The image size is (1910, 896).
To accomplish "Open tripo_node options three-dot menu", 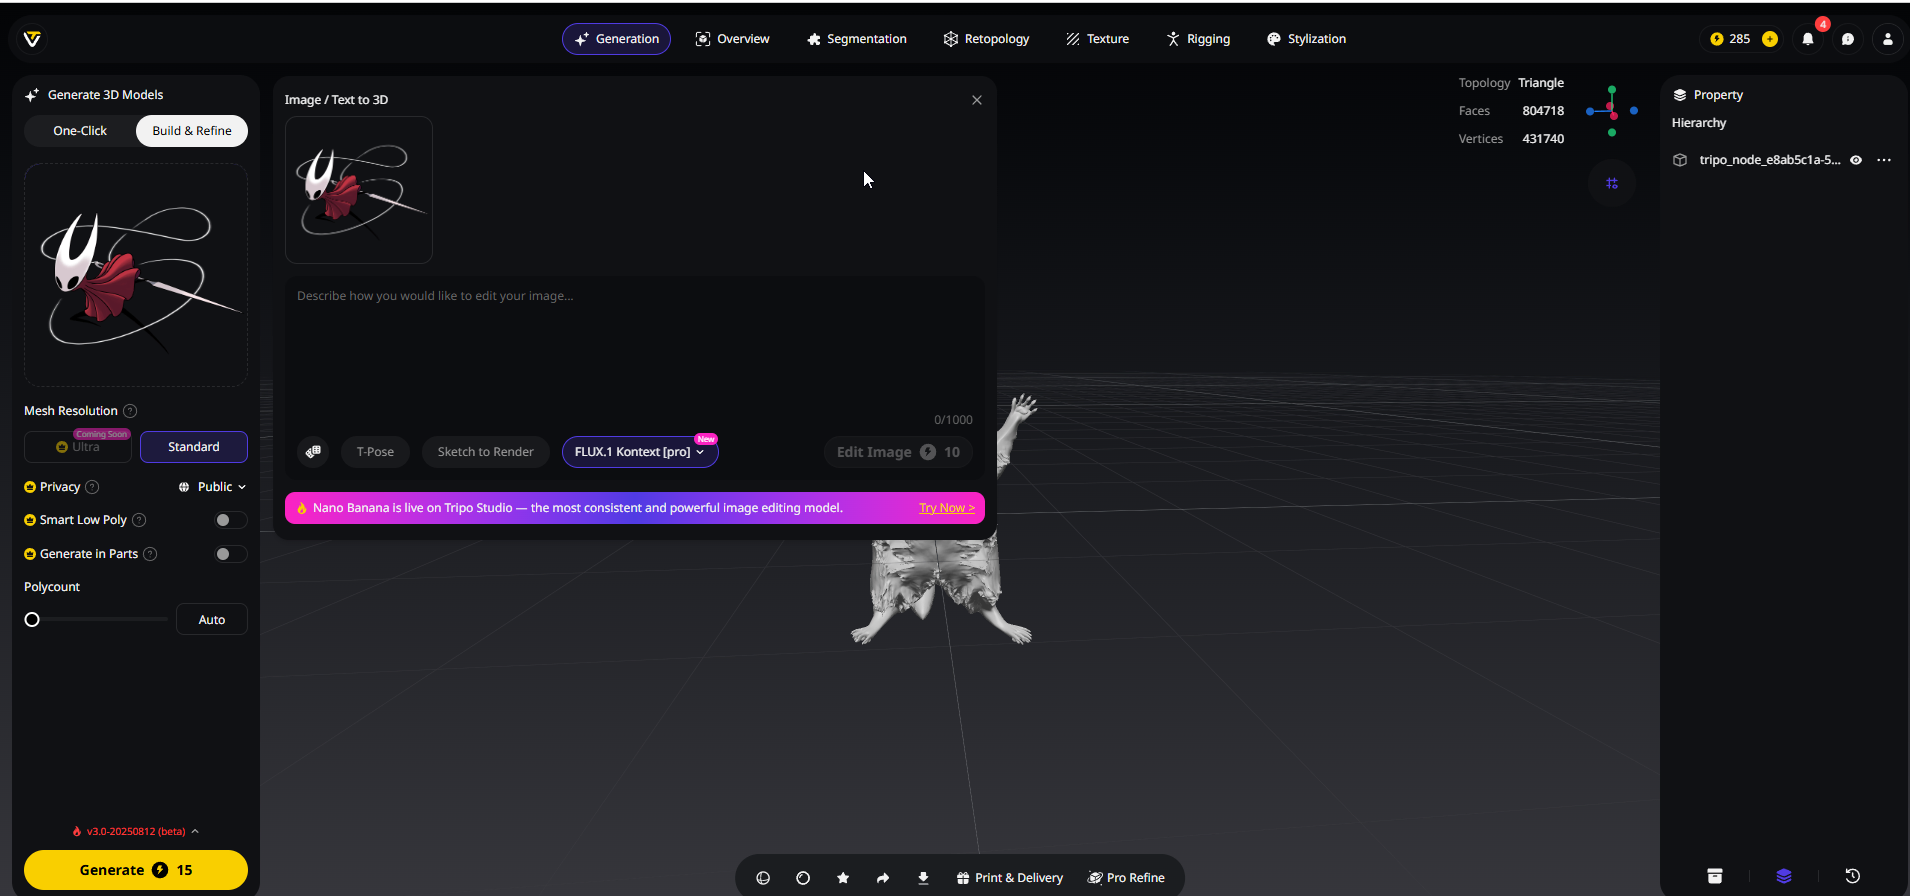I will (1884, 160).
